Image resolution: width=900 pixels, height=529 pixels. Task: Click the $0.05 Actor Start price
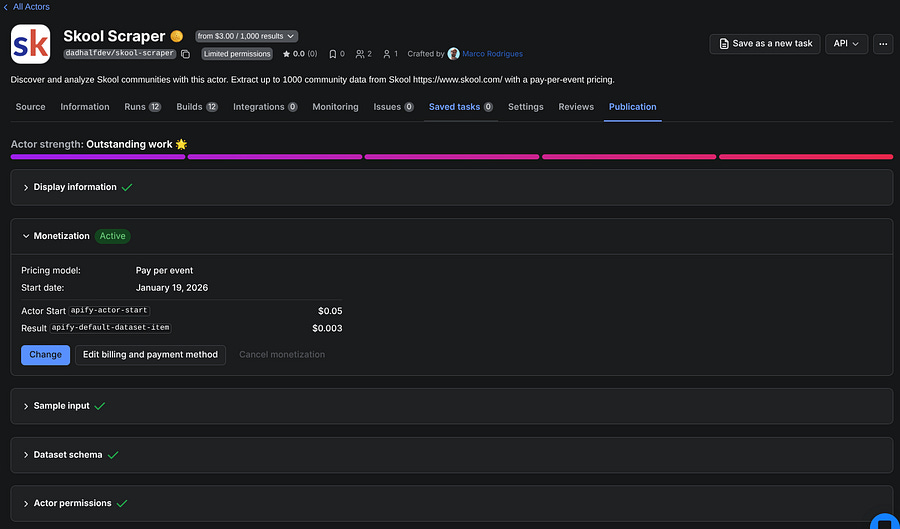coord(330,311)
